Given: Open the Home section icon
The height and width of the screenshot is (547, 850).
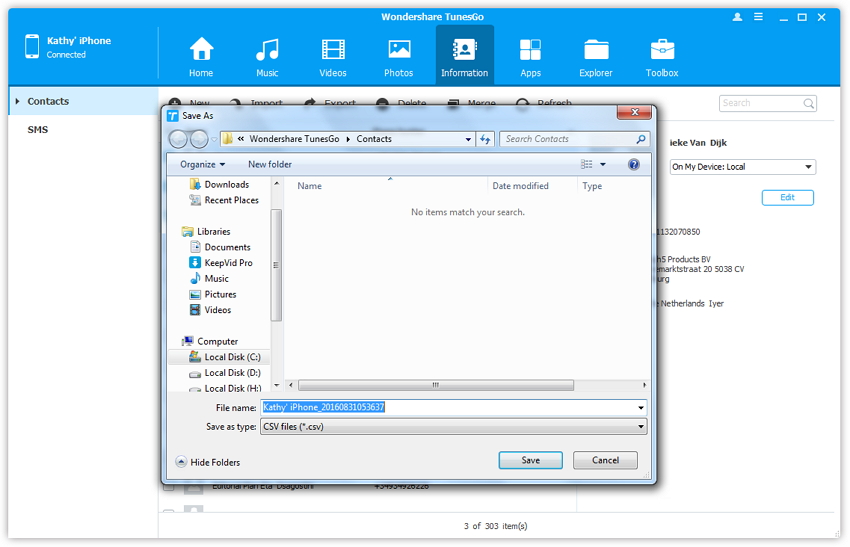Looking at the screenshot, I should pyautogui.click(x=201, y=50).
